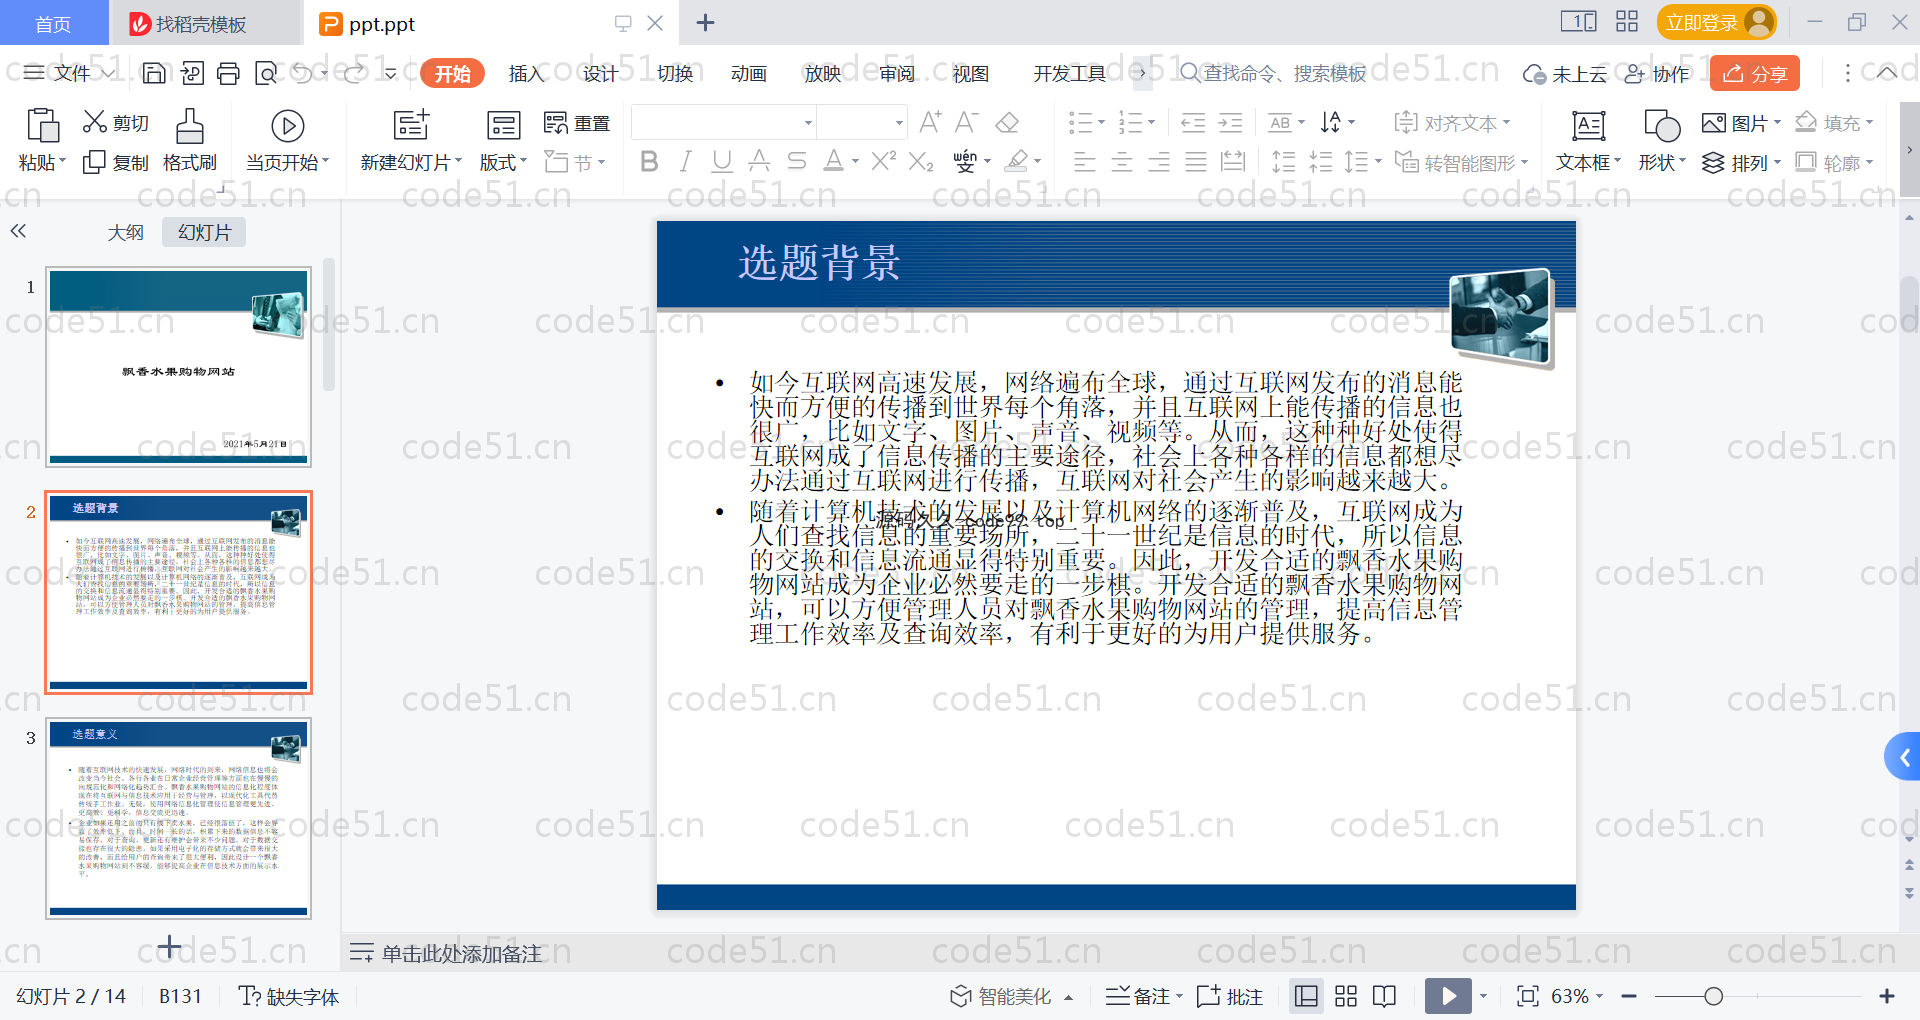1920x1020 pixels.
Task: Collapse slide panel with double chevron
Action: coord(18,231)
